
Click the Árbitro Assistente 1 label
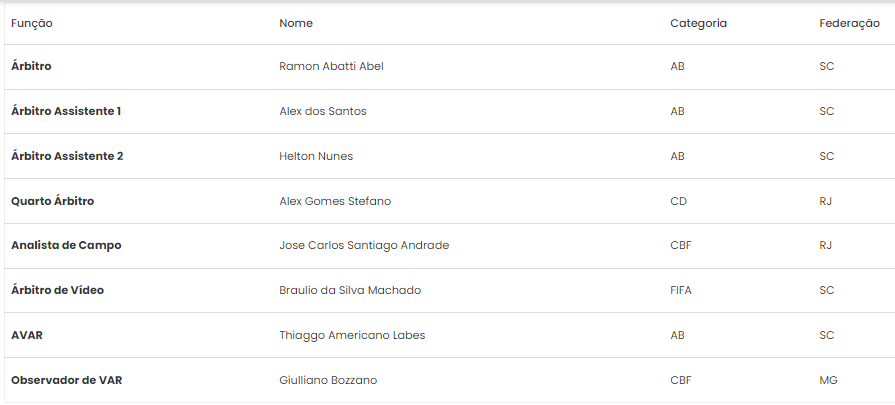66,111
